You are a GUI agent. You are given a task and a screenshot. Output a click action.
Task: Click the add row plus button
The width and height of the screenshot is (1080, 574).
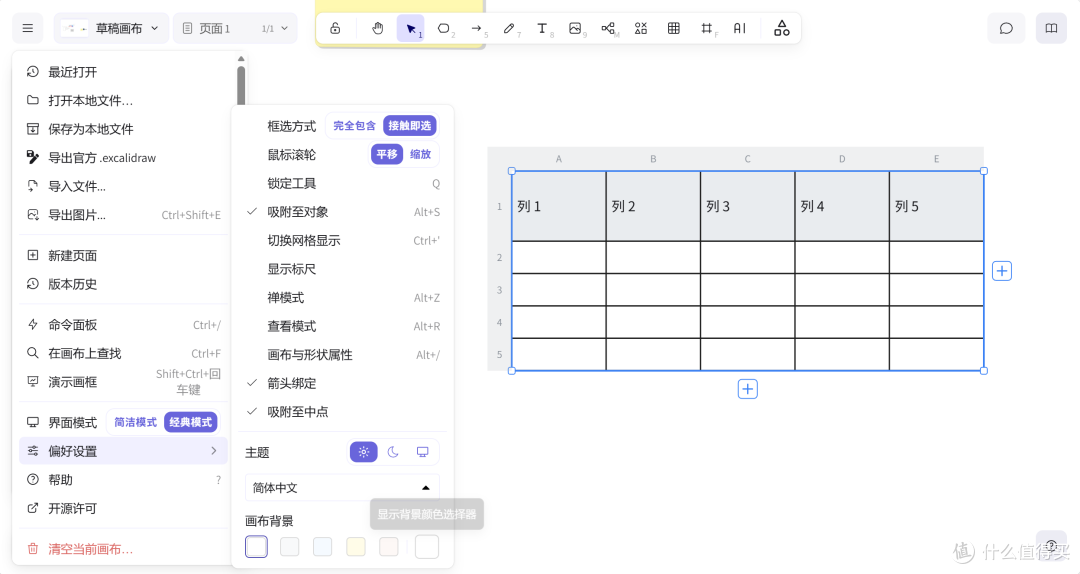tap(747, 389)
